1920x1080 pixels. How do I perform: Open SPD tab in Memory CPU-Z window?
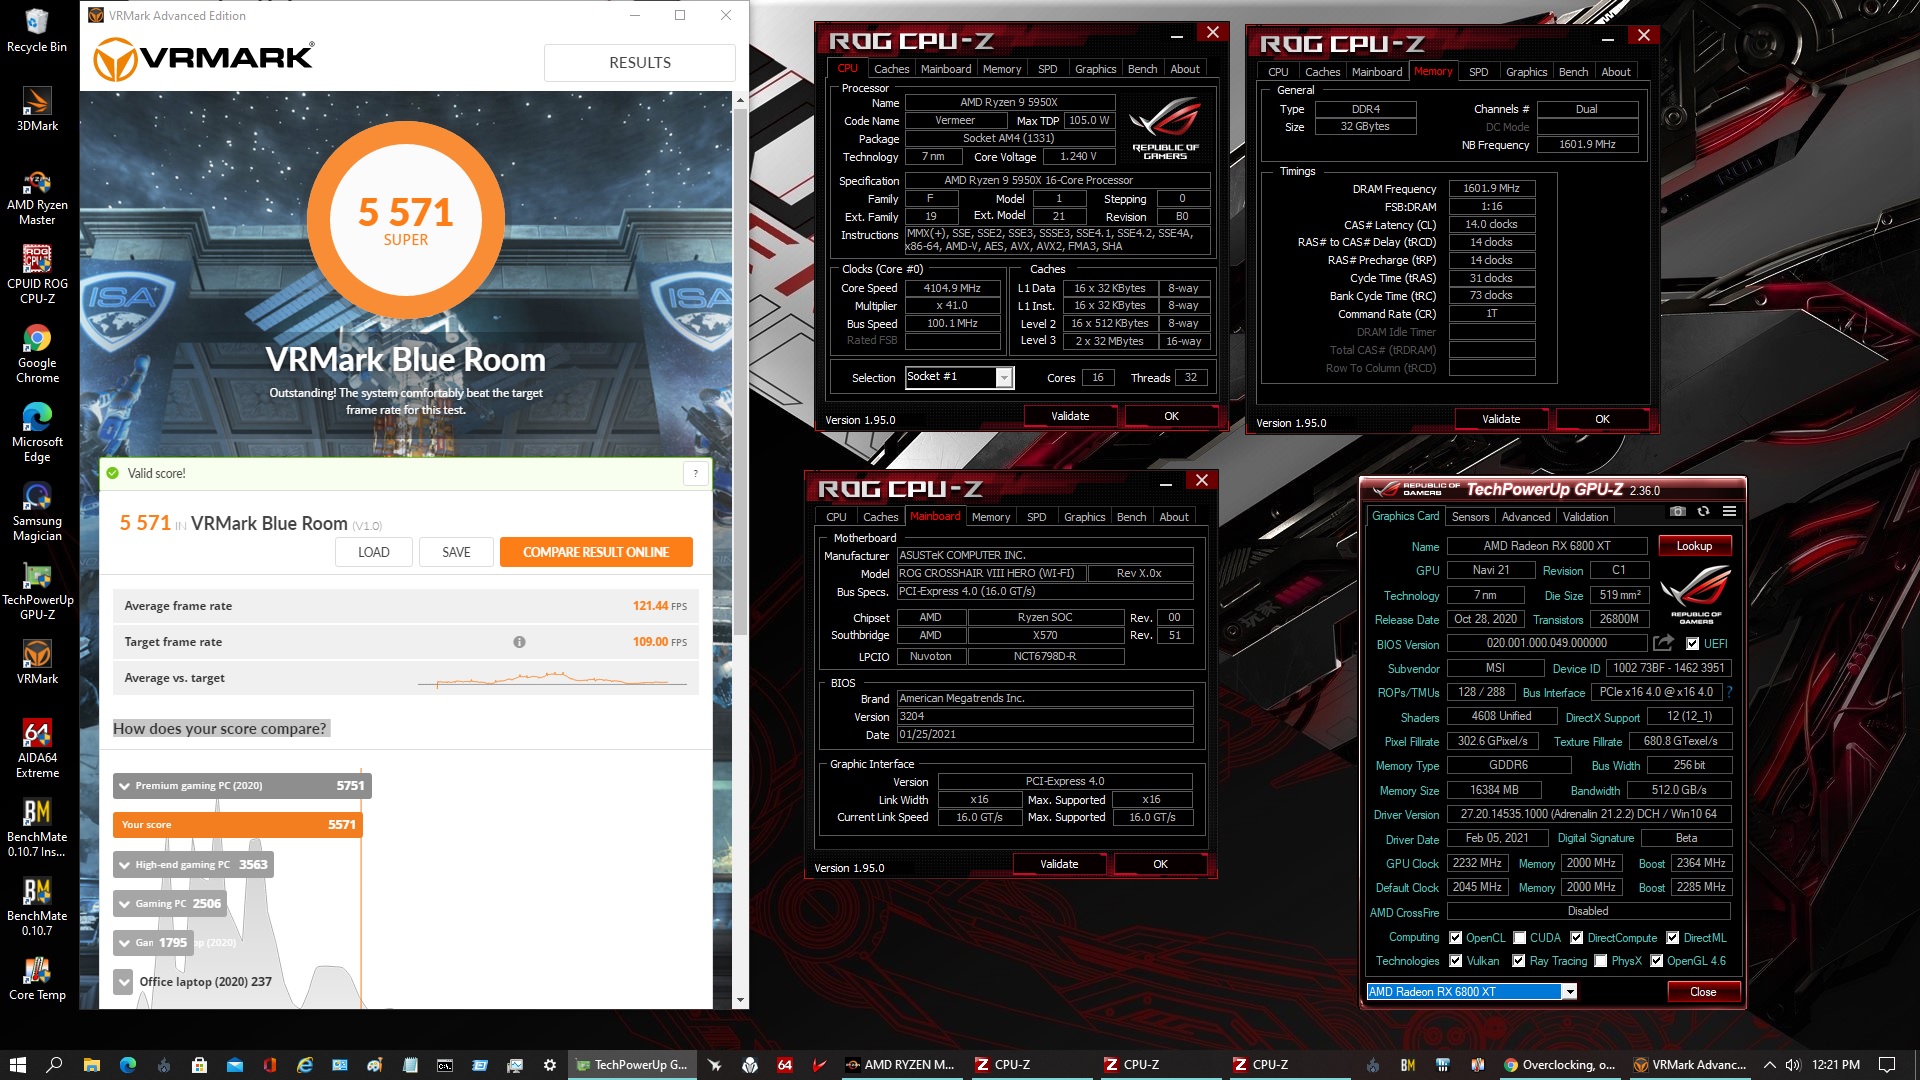tap(1478, 72)
